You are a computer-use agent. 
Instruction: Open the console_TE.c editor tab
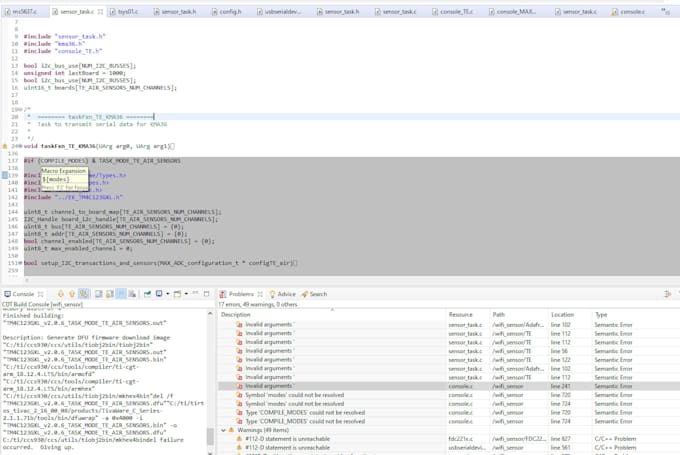[453, 12]
